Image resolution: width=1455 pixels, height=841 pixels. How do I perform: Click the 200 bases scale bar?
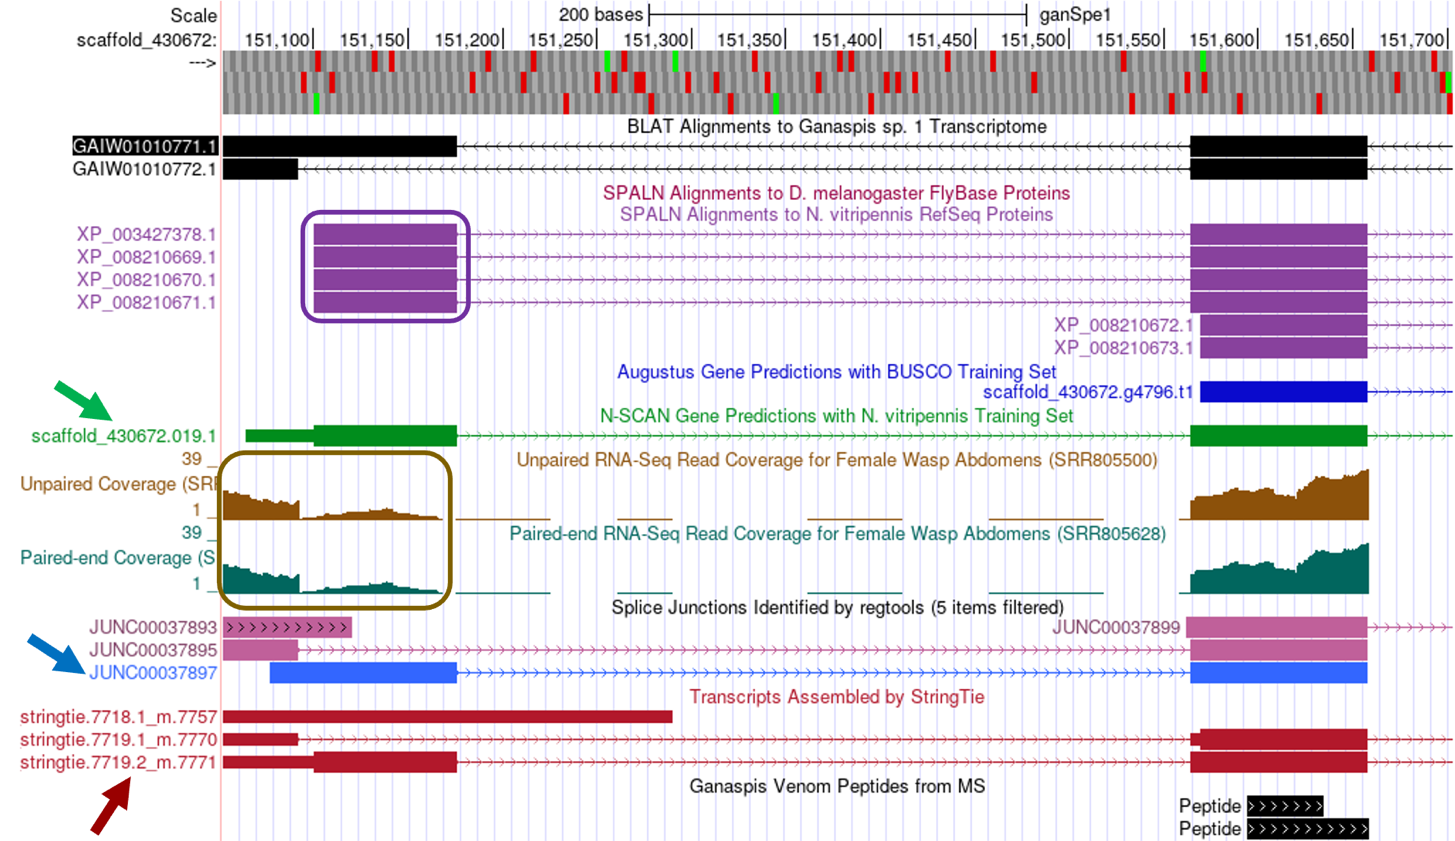(838, 15)
